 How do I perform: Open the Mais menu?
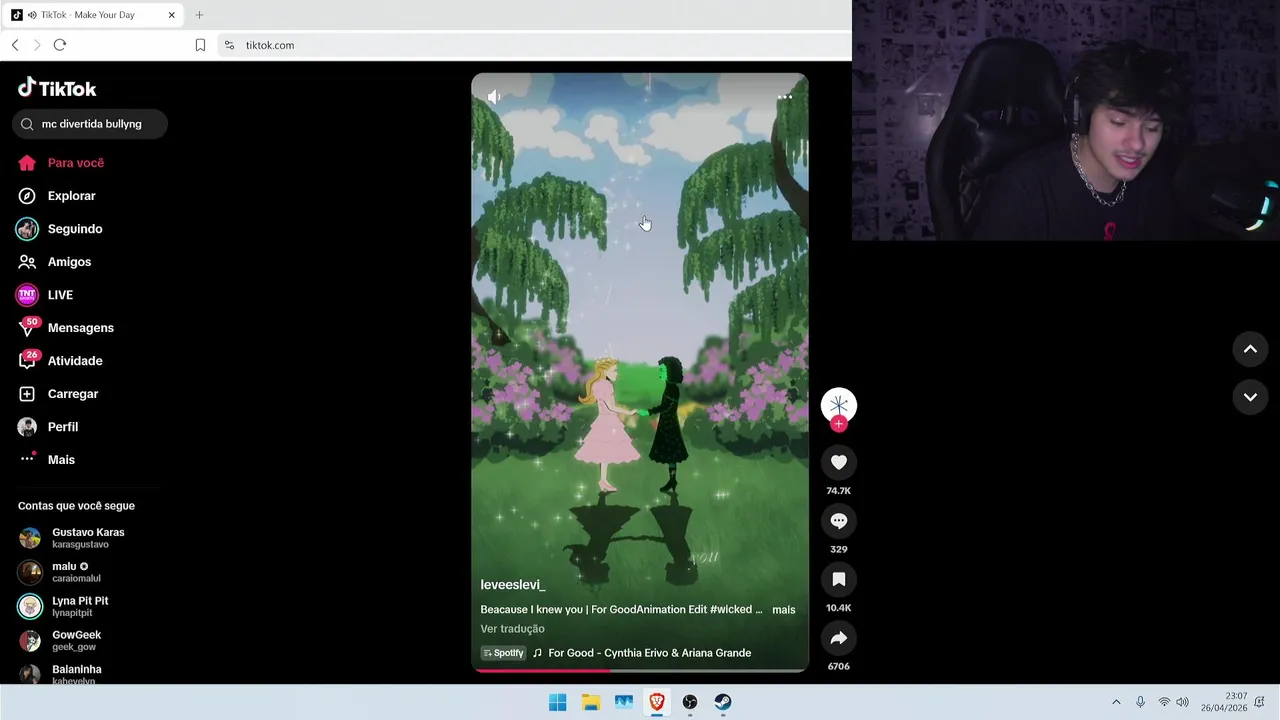click(61, 460)
